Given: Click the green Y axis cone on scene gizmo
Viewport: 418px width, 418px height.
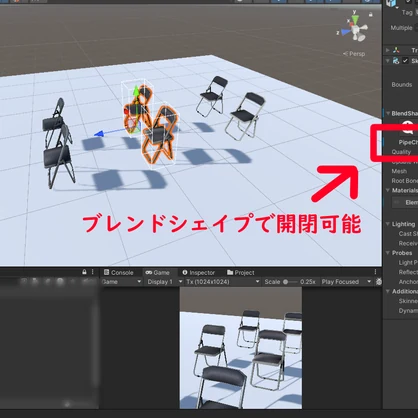Looking at the screenshot, I should (x=355, y=20).
